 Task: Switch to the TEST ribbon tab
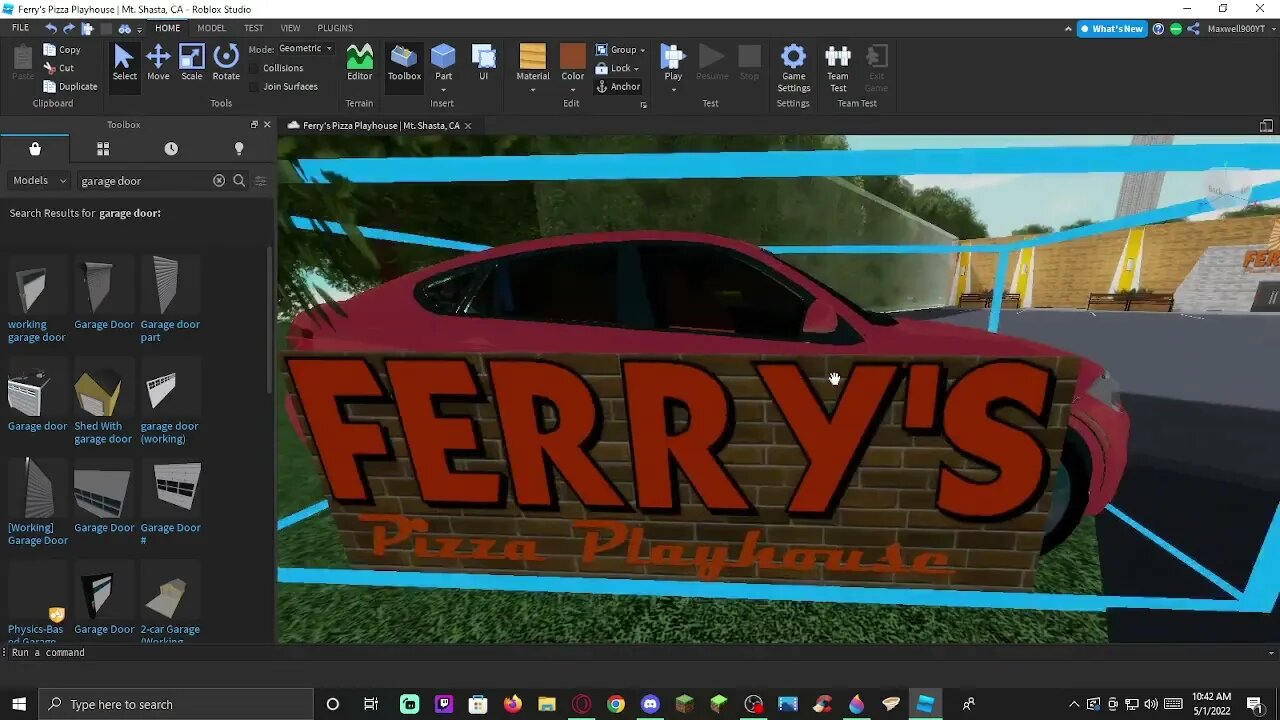pos(254,28)
